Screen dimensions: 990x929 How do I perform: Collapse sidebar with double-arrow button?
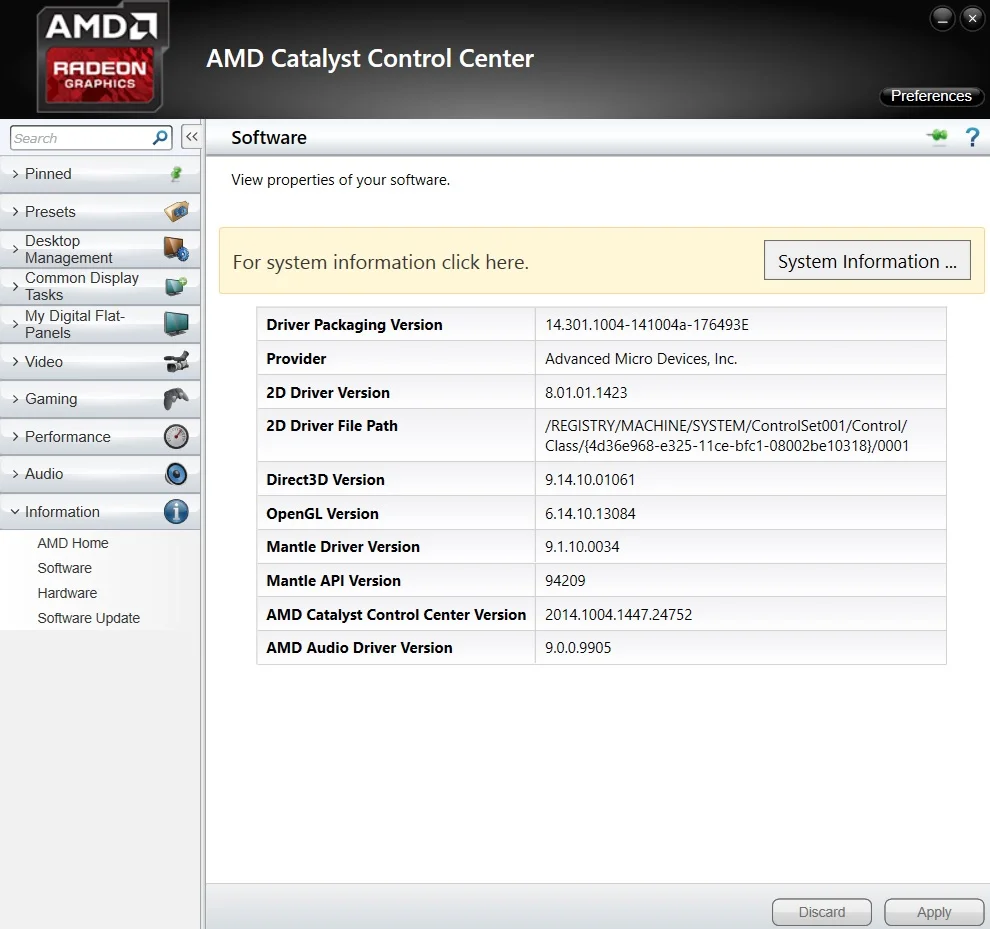192,136
